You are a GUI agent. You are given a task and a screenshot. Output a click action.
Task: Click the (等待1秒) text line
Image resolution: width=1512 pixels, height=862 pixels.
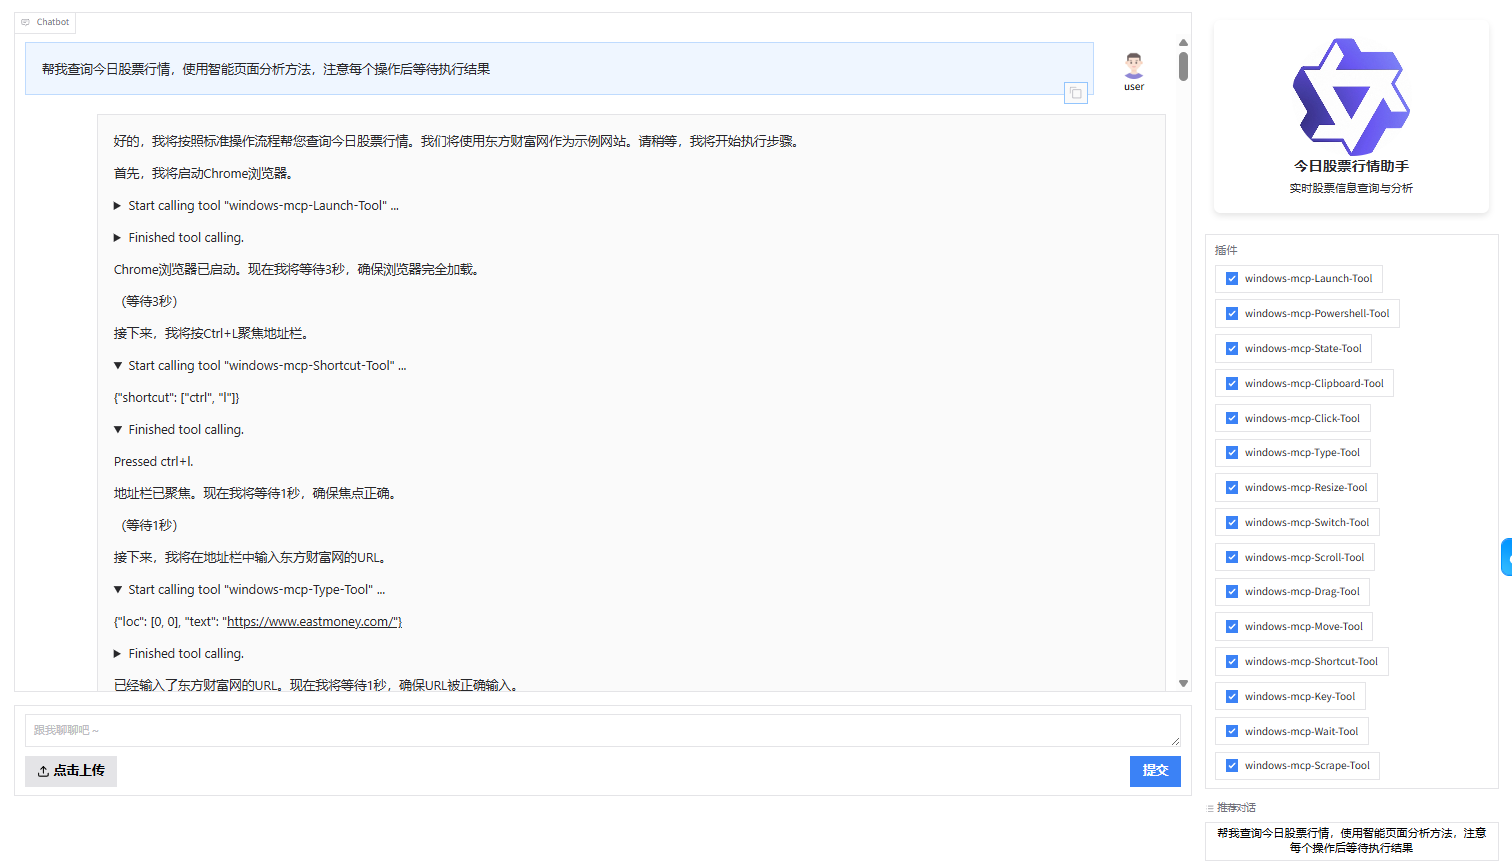(x=149, y=526)
